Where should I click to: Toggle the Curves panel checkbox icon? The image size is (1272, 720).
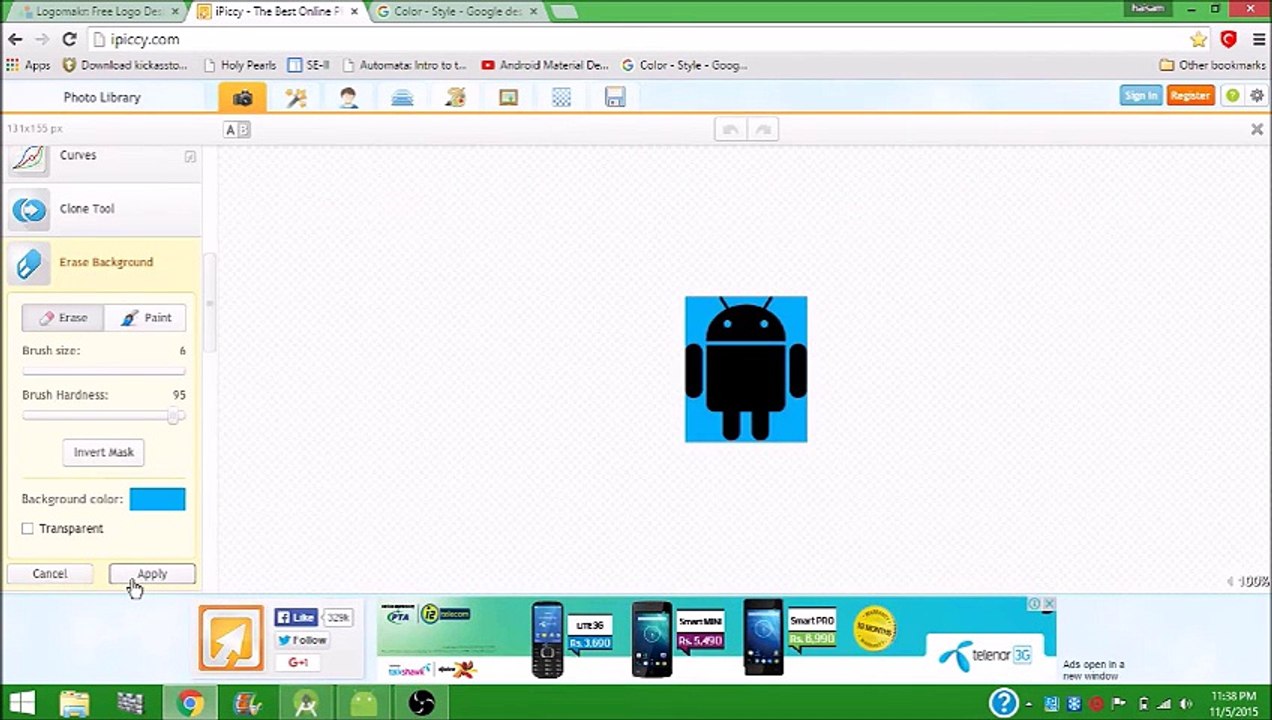pyautogui.click(x=190, y=157)
